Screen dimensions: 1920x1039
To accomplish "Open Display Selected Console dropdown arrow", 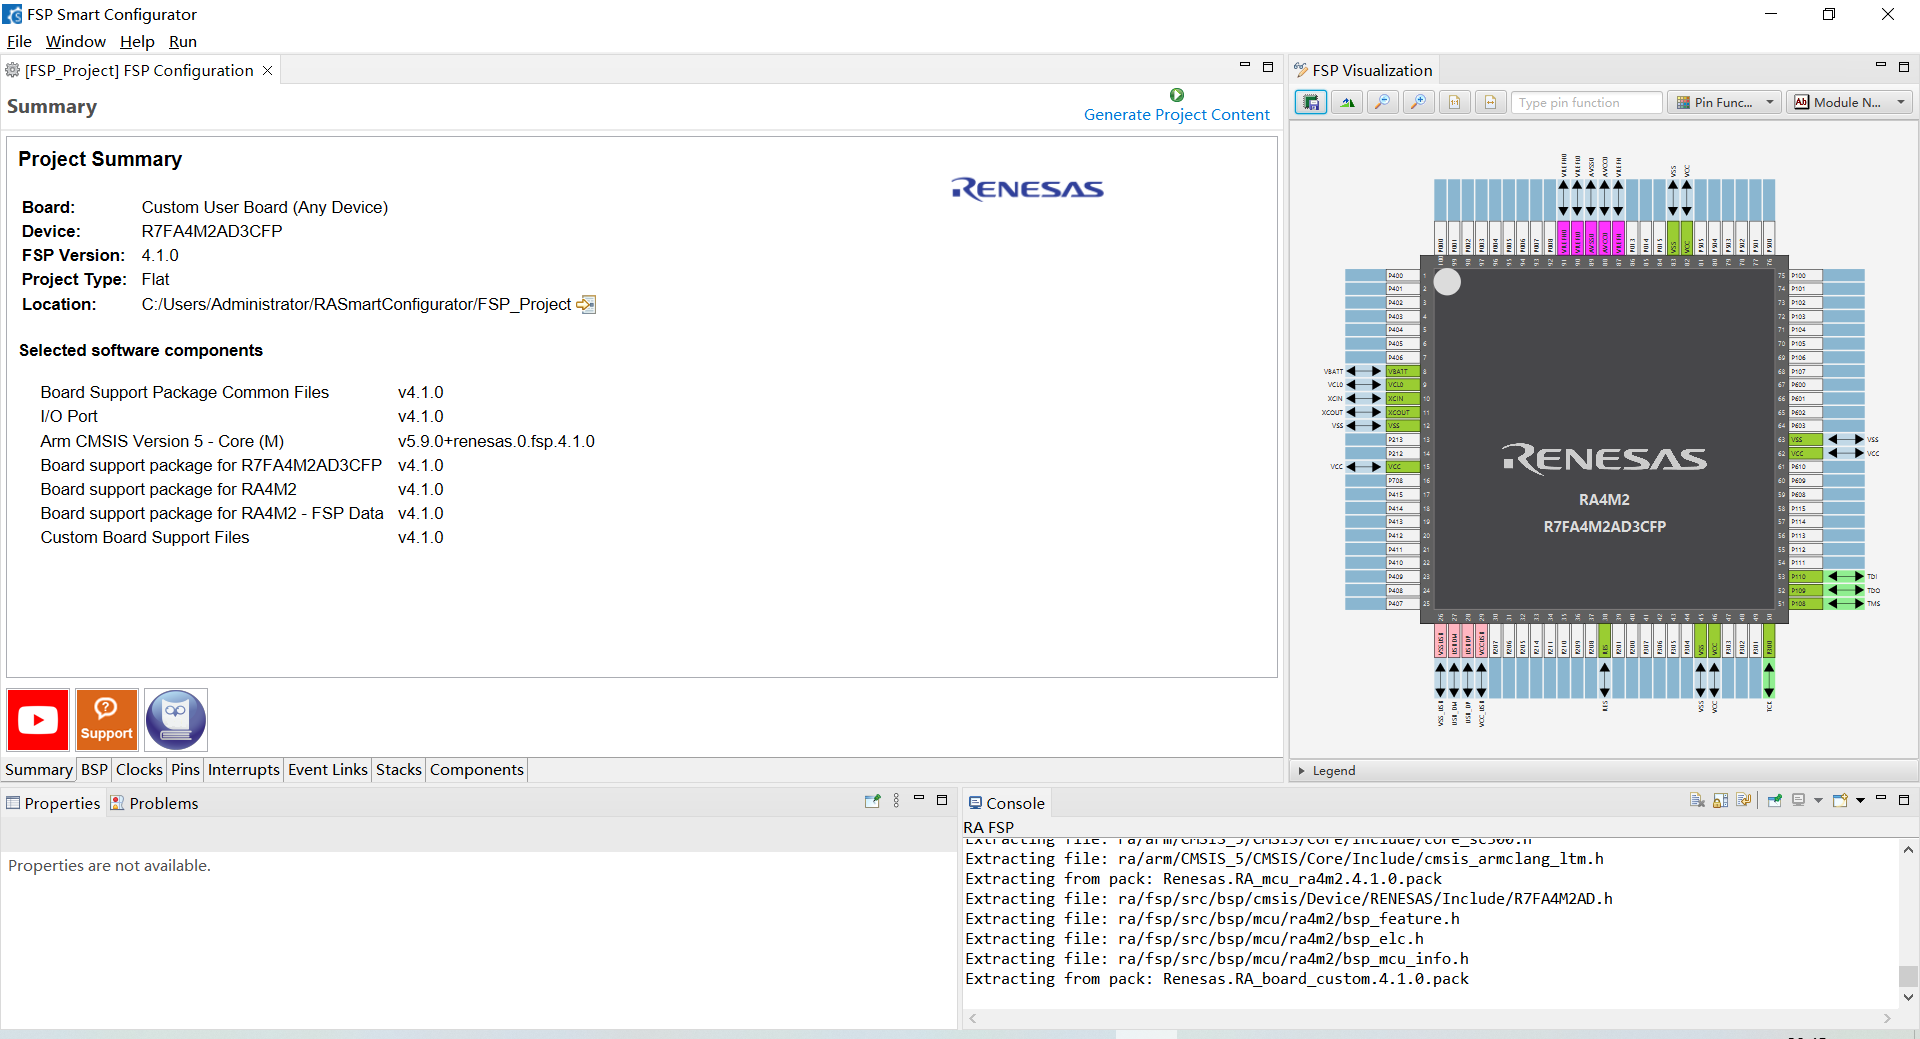I will point(1818,800).
